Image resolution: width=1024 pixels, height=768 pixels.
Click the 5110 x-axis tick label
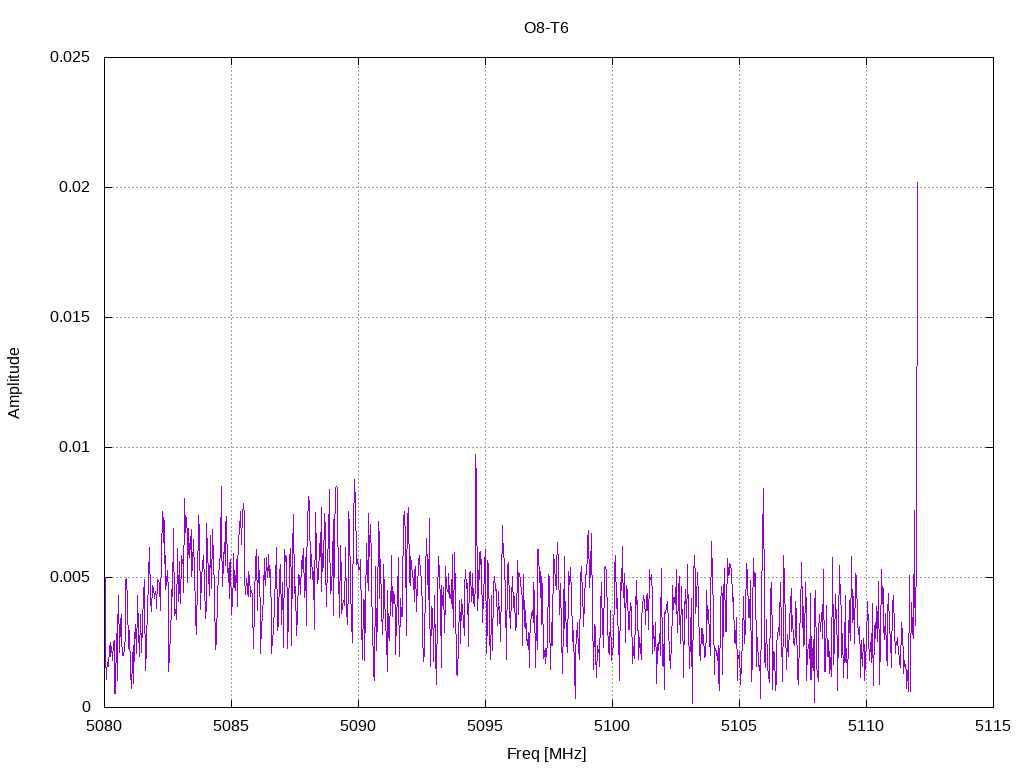pos(866,726)
